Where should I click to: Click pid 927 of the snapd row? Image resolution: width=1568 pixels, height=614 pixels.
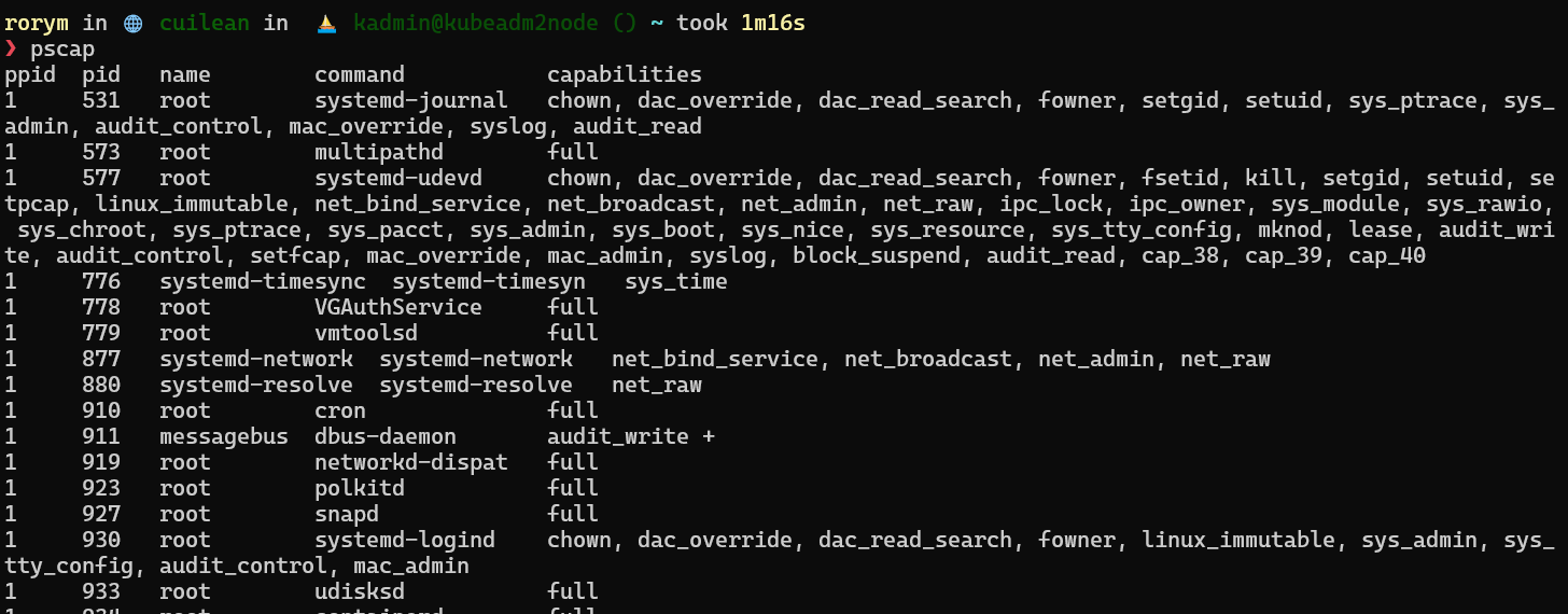(x=101, y=514)
